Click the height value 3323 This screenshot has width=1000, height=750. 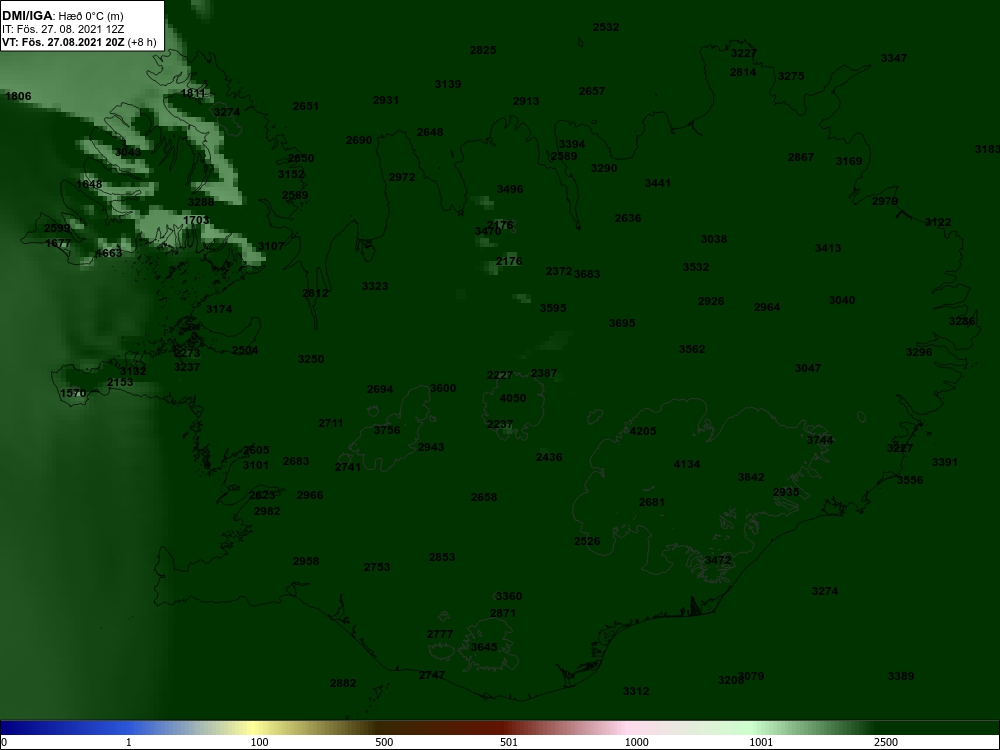tap(375, 286)
